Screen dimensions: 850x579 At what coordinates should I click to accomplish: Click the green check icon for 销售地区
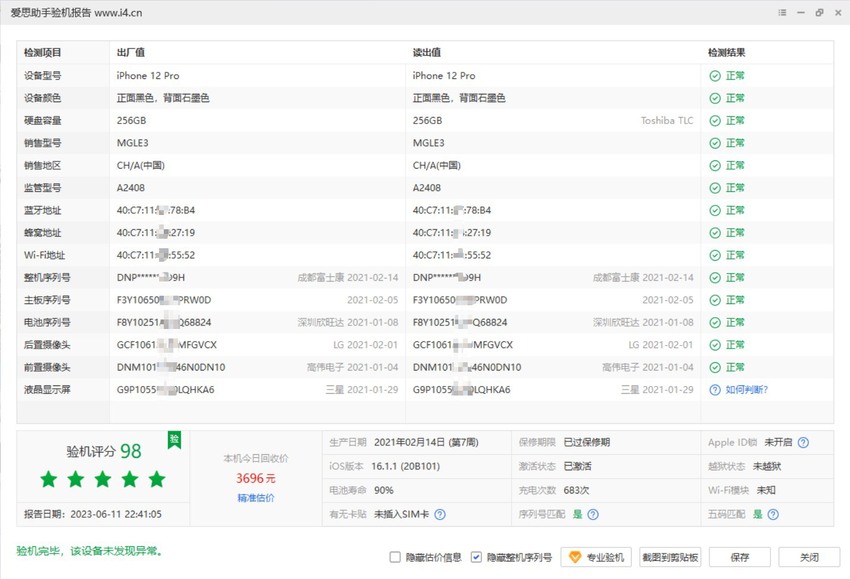715,166
